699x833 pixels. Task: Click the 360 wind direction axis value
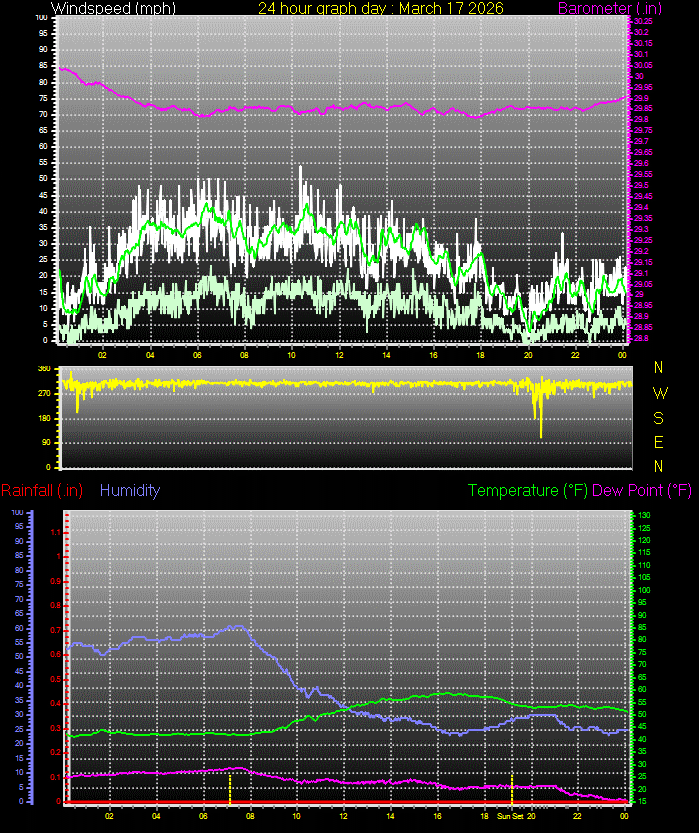pyautogui.click(x=44, y=369)
